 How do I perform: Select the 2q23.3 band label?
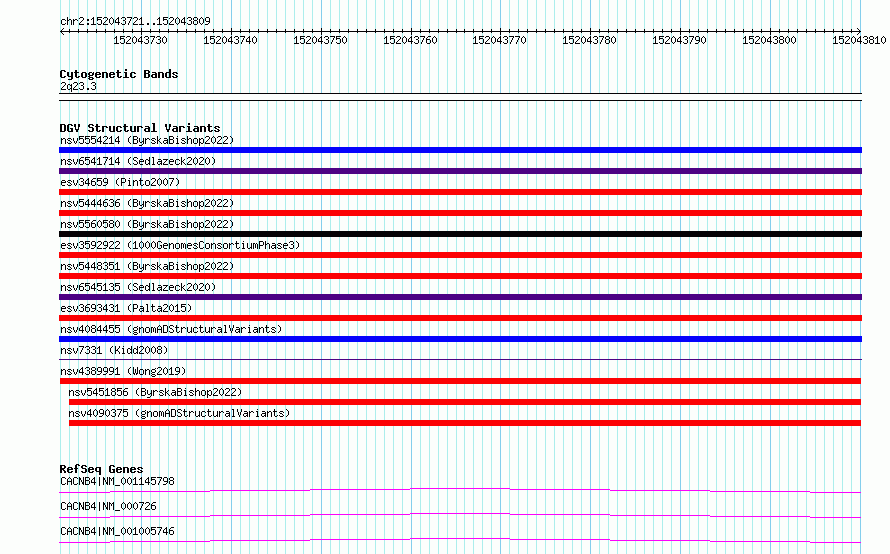point(78,86)
